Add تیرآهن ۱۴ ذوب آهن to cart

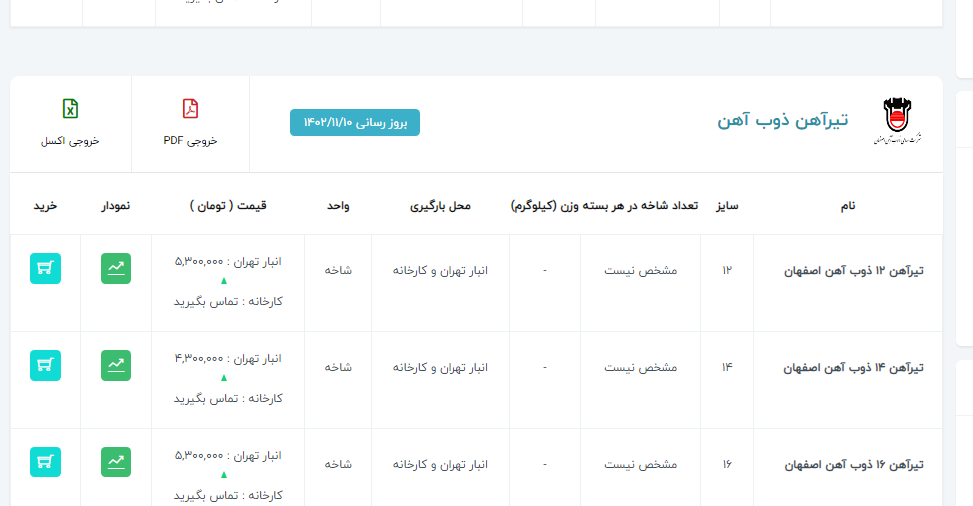pos(46,366)
